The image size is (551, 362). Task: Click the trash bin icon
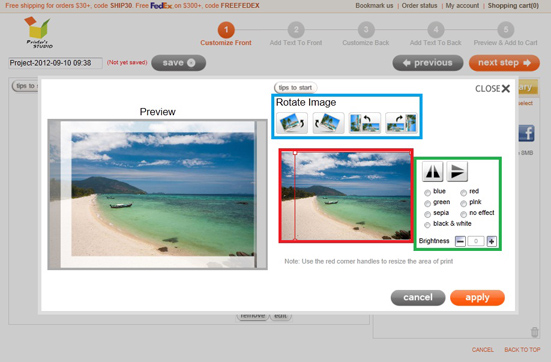point(534,332)
